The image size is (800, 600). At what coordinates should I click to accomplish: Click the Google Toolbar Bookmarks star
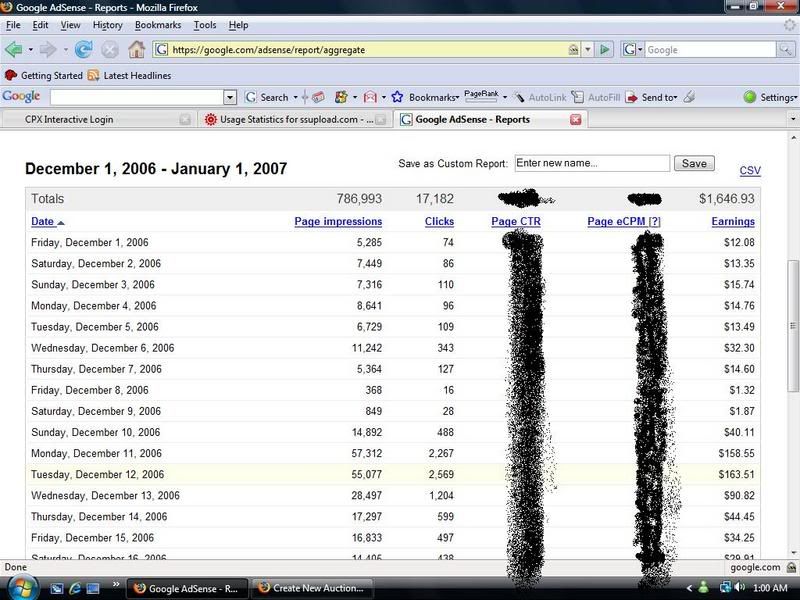click(x=397, y=97)
